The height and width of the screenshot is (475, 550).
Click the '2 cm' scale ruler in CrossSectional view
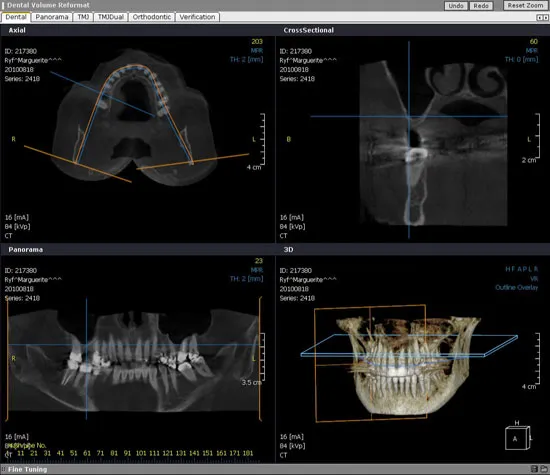(x=537, y=135)
